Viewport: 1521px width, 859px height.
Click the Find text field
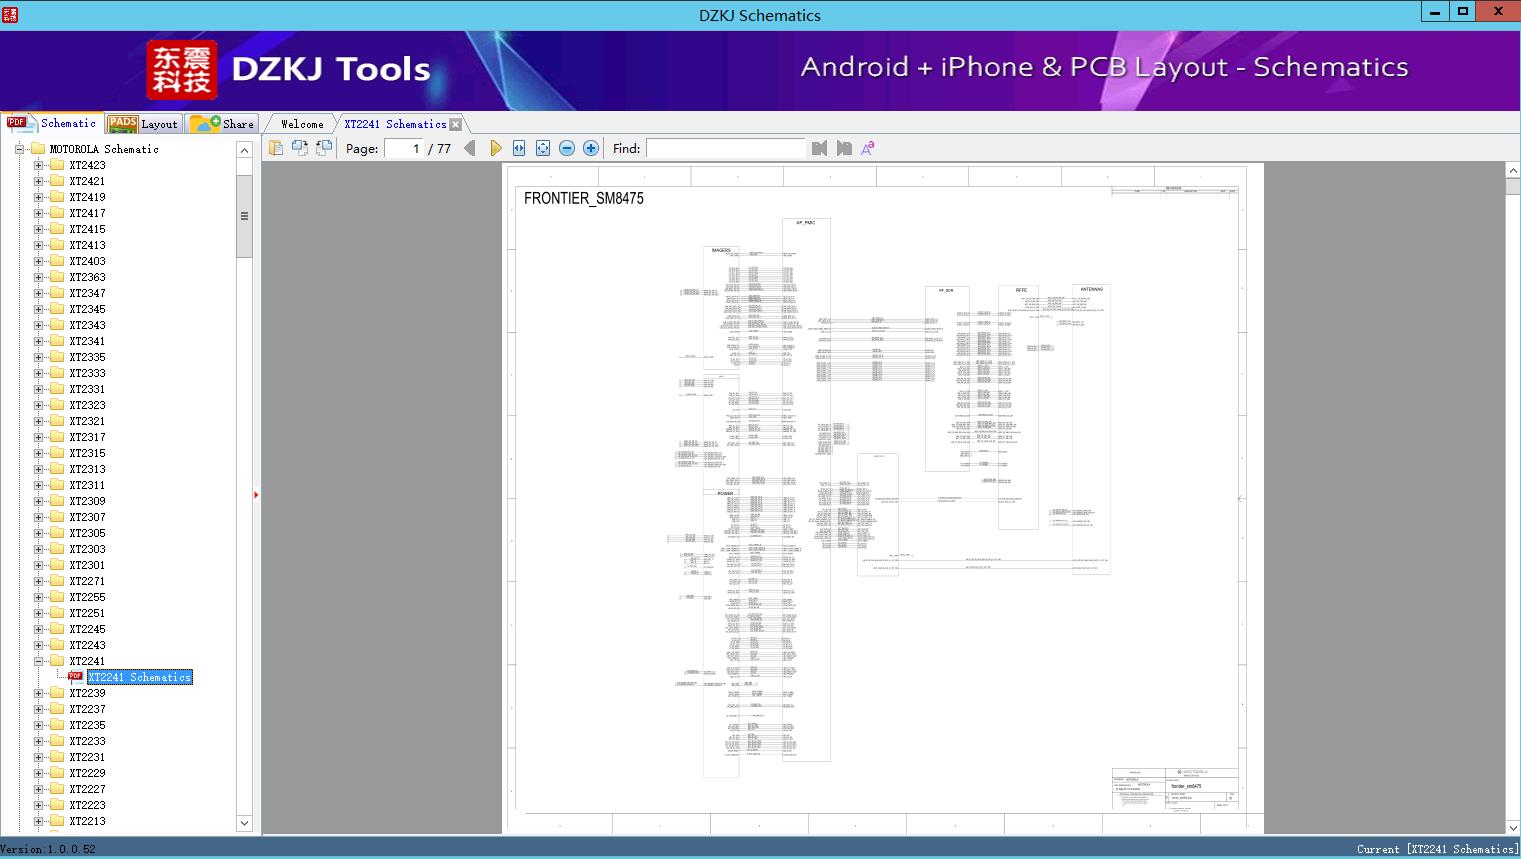pos(725,148)
